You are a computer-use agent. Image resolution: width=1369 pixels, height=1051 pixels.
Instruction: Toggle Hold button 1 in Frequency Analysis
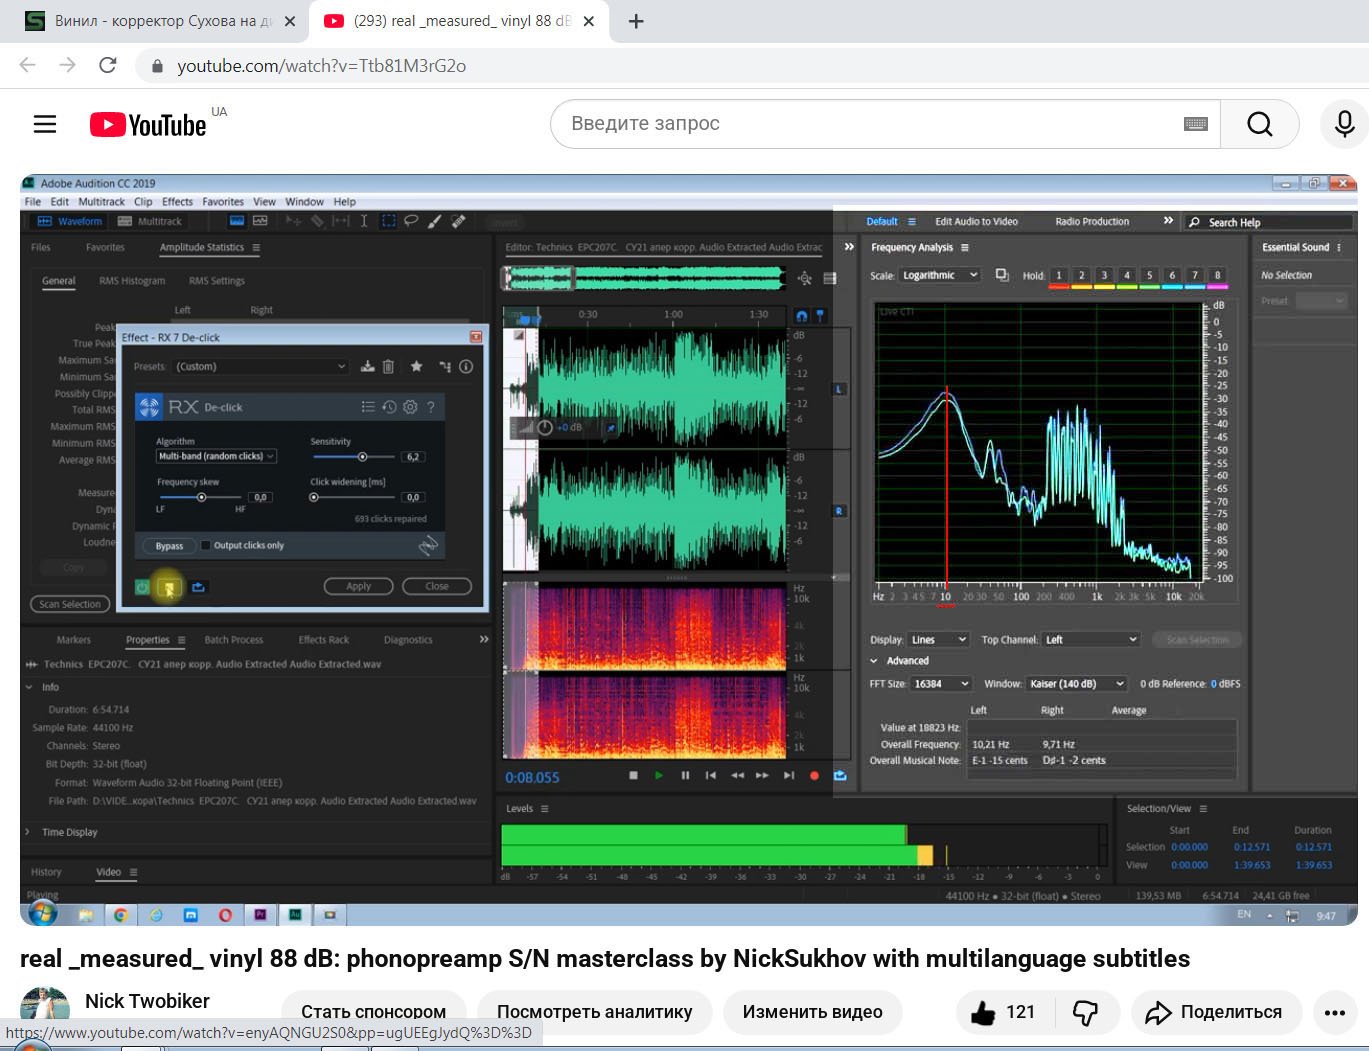coord(1058,275)
